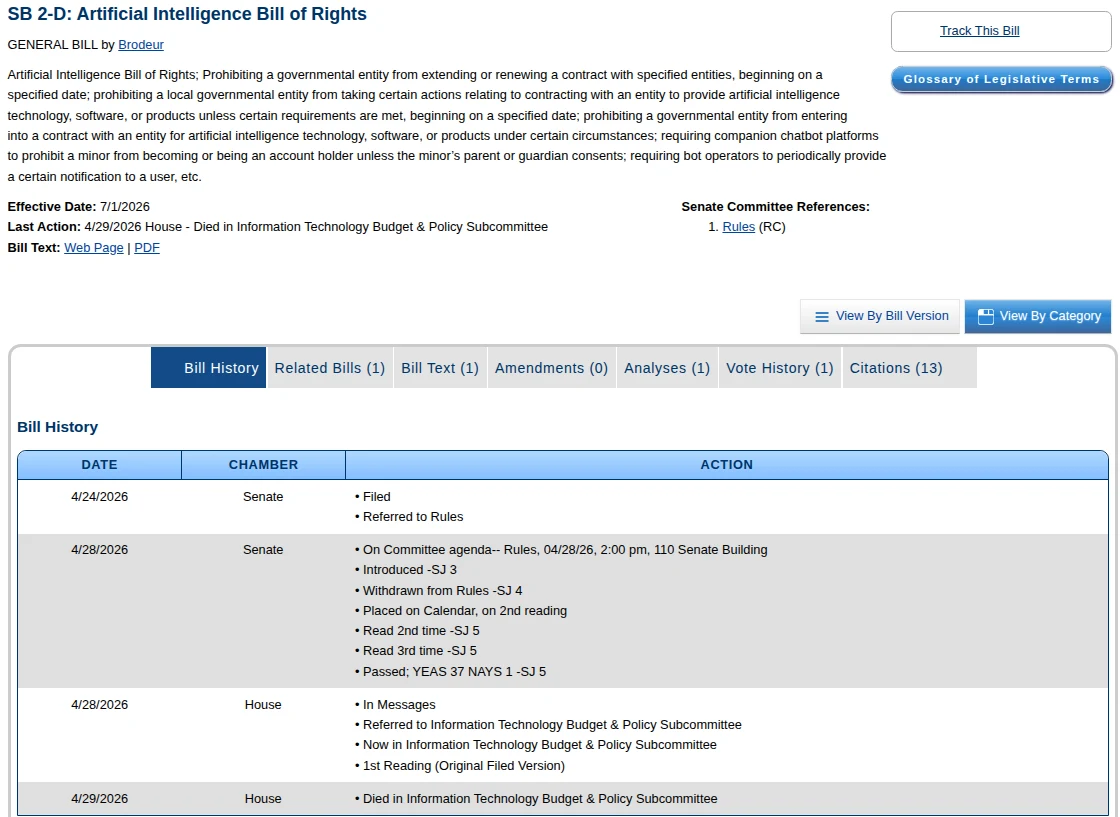Click the 4/29/2026 date cell
This screenshot has height=817, width=1120.
(x=99, y=799)
